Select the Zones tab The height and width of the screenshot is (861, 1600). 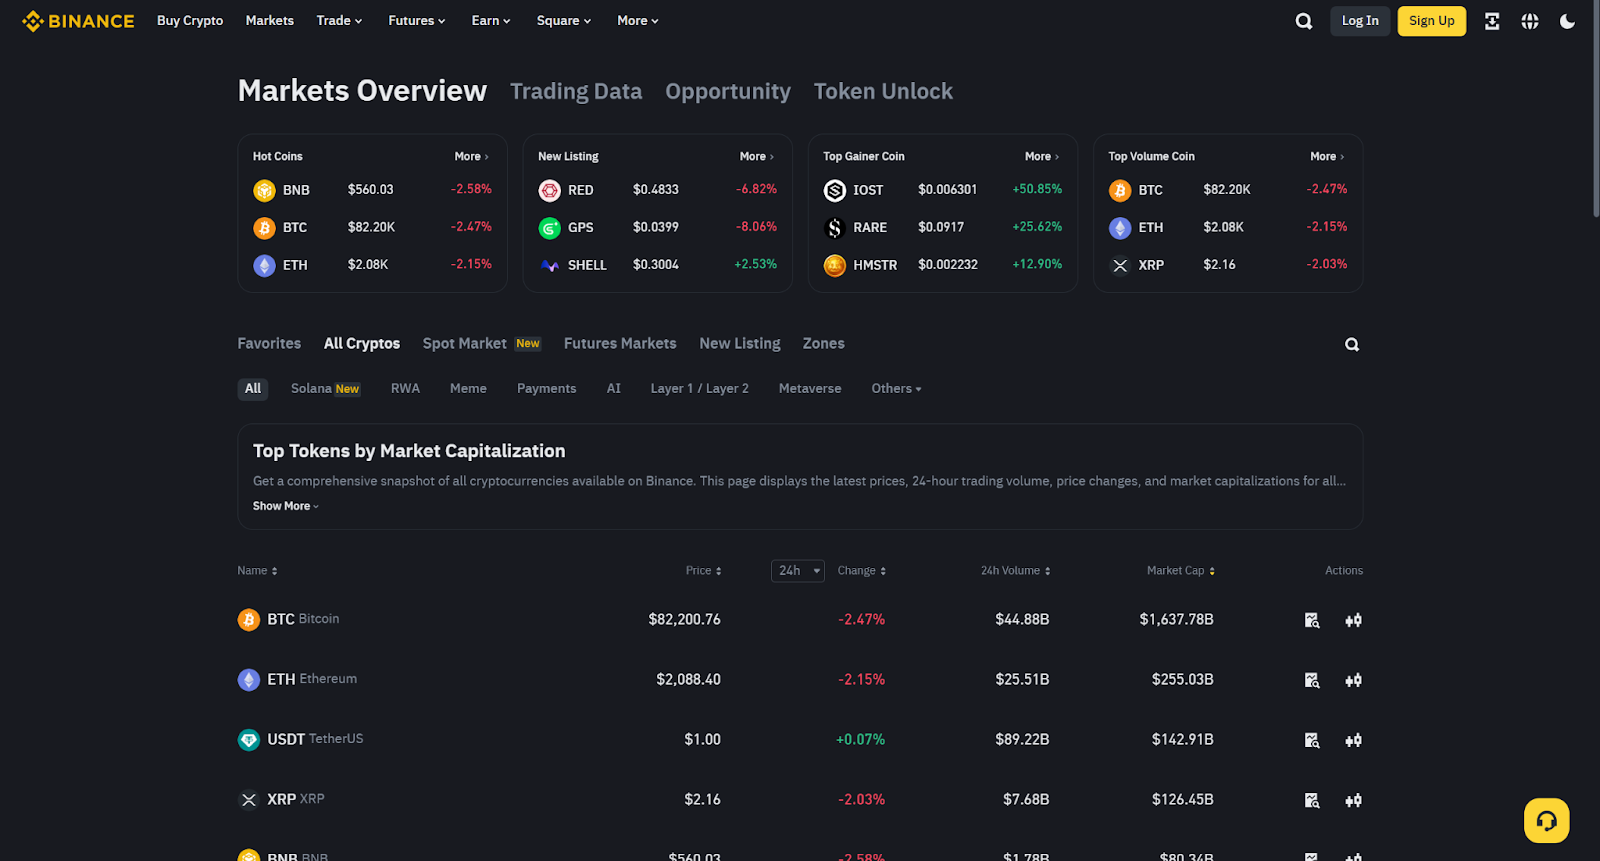824,343
